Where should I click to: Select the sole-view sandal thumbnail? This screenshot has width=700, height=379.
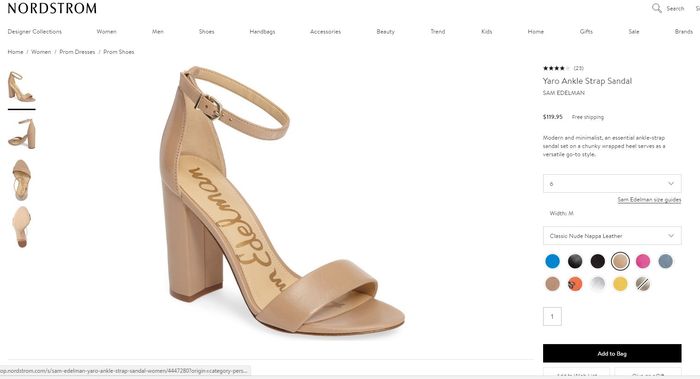21,227
